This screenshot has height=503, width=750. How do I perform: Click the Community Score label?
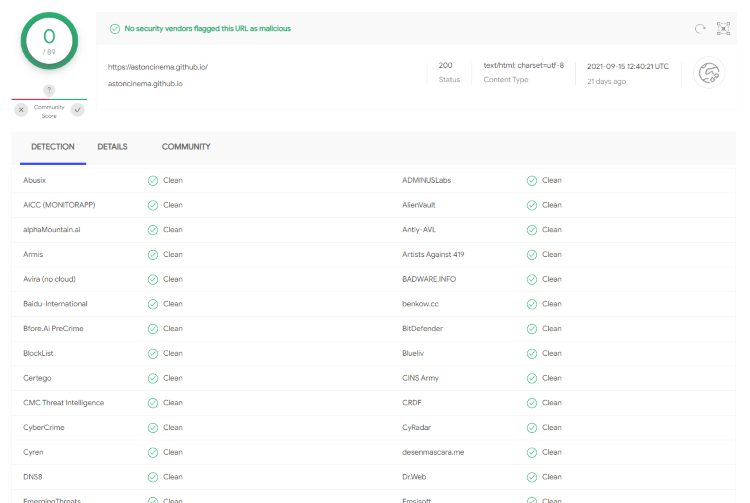click(x=49, y=111)
